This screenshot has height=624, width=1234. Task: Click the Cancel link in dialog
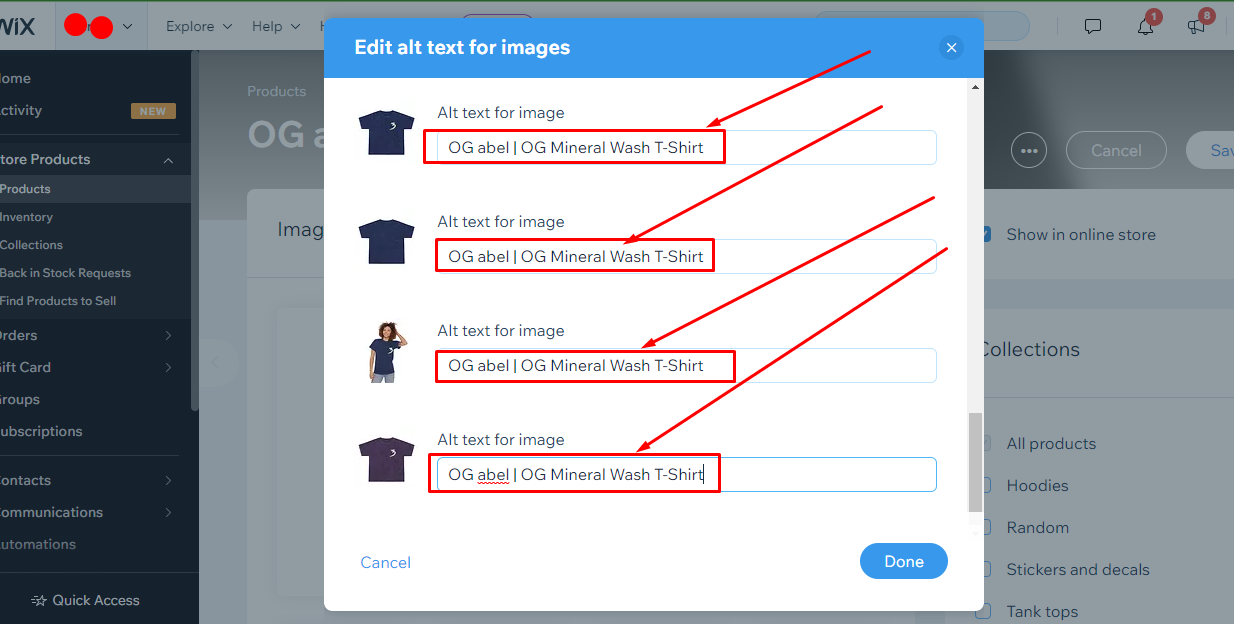pos(385,562)
